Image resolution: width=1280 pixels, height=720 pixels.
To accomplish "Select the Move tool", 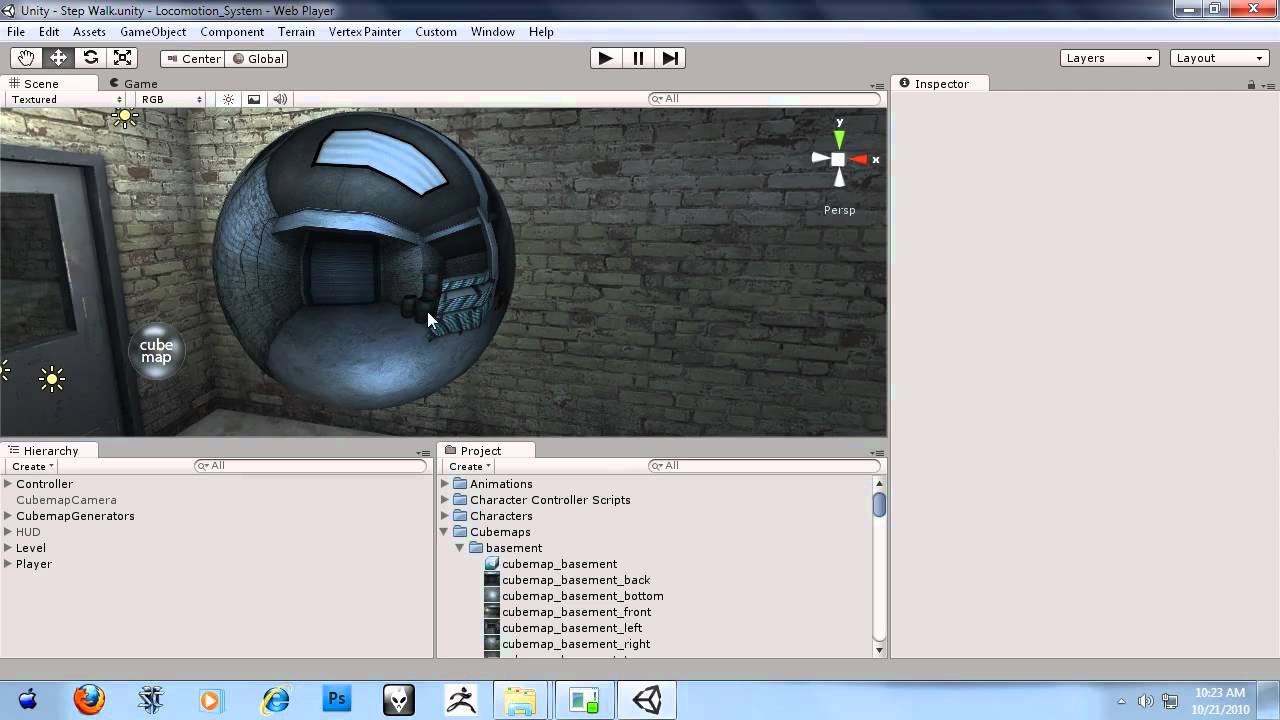I will 58,58.
